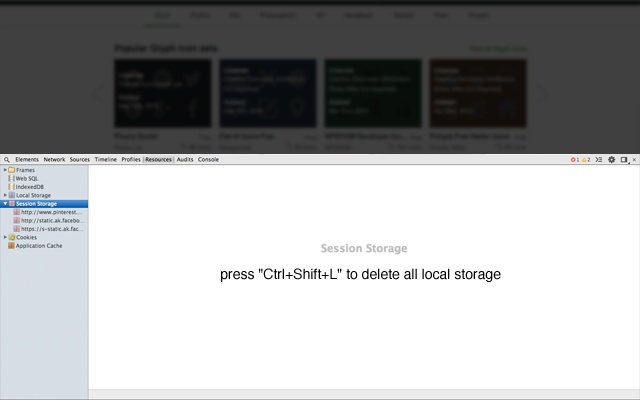
Task: Switch to the Console tab
Action: [209, 160]
